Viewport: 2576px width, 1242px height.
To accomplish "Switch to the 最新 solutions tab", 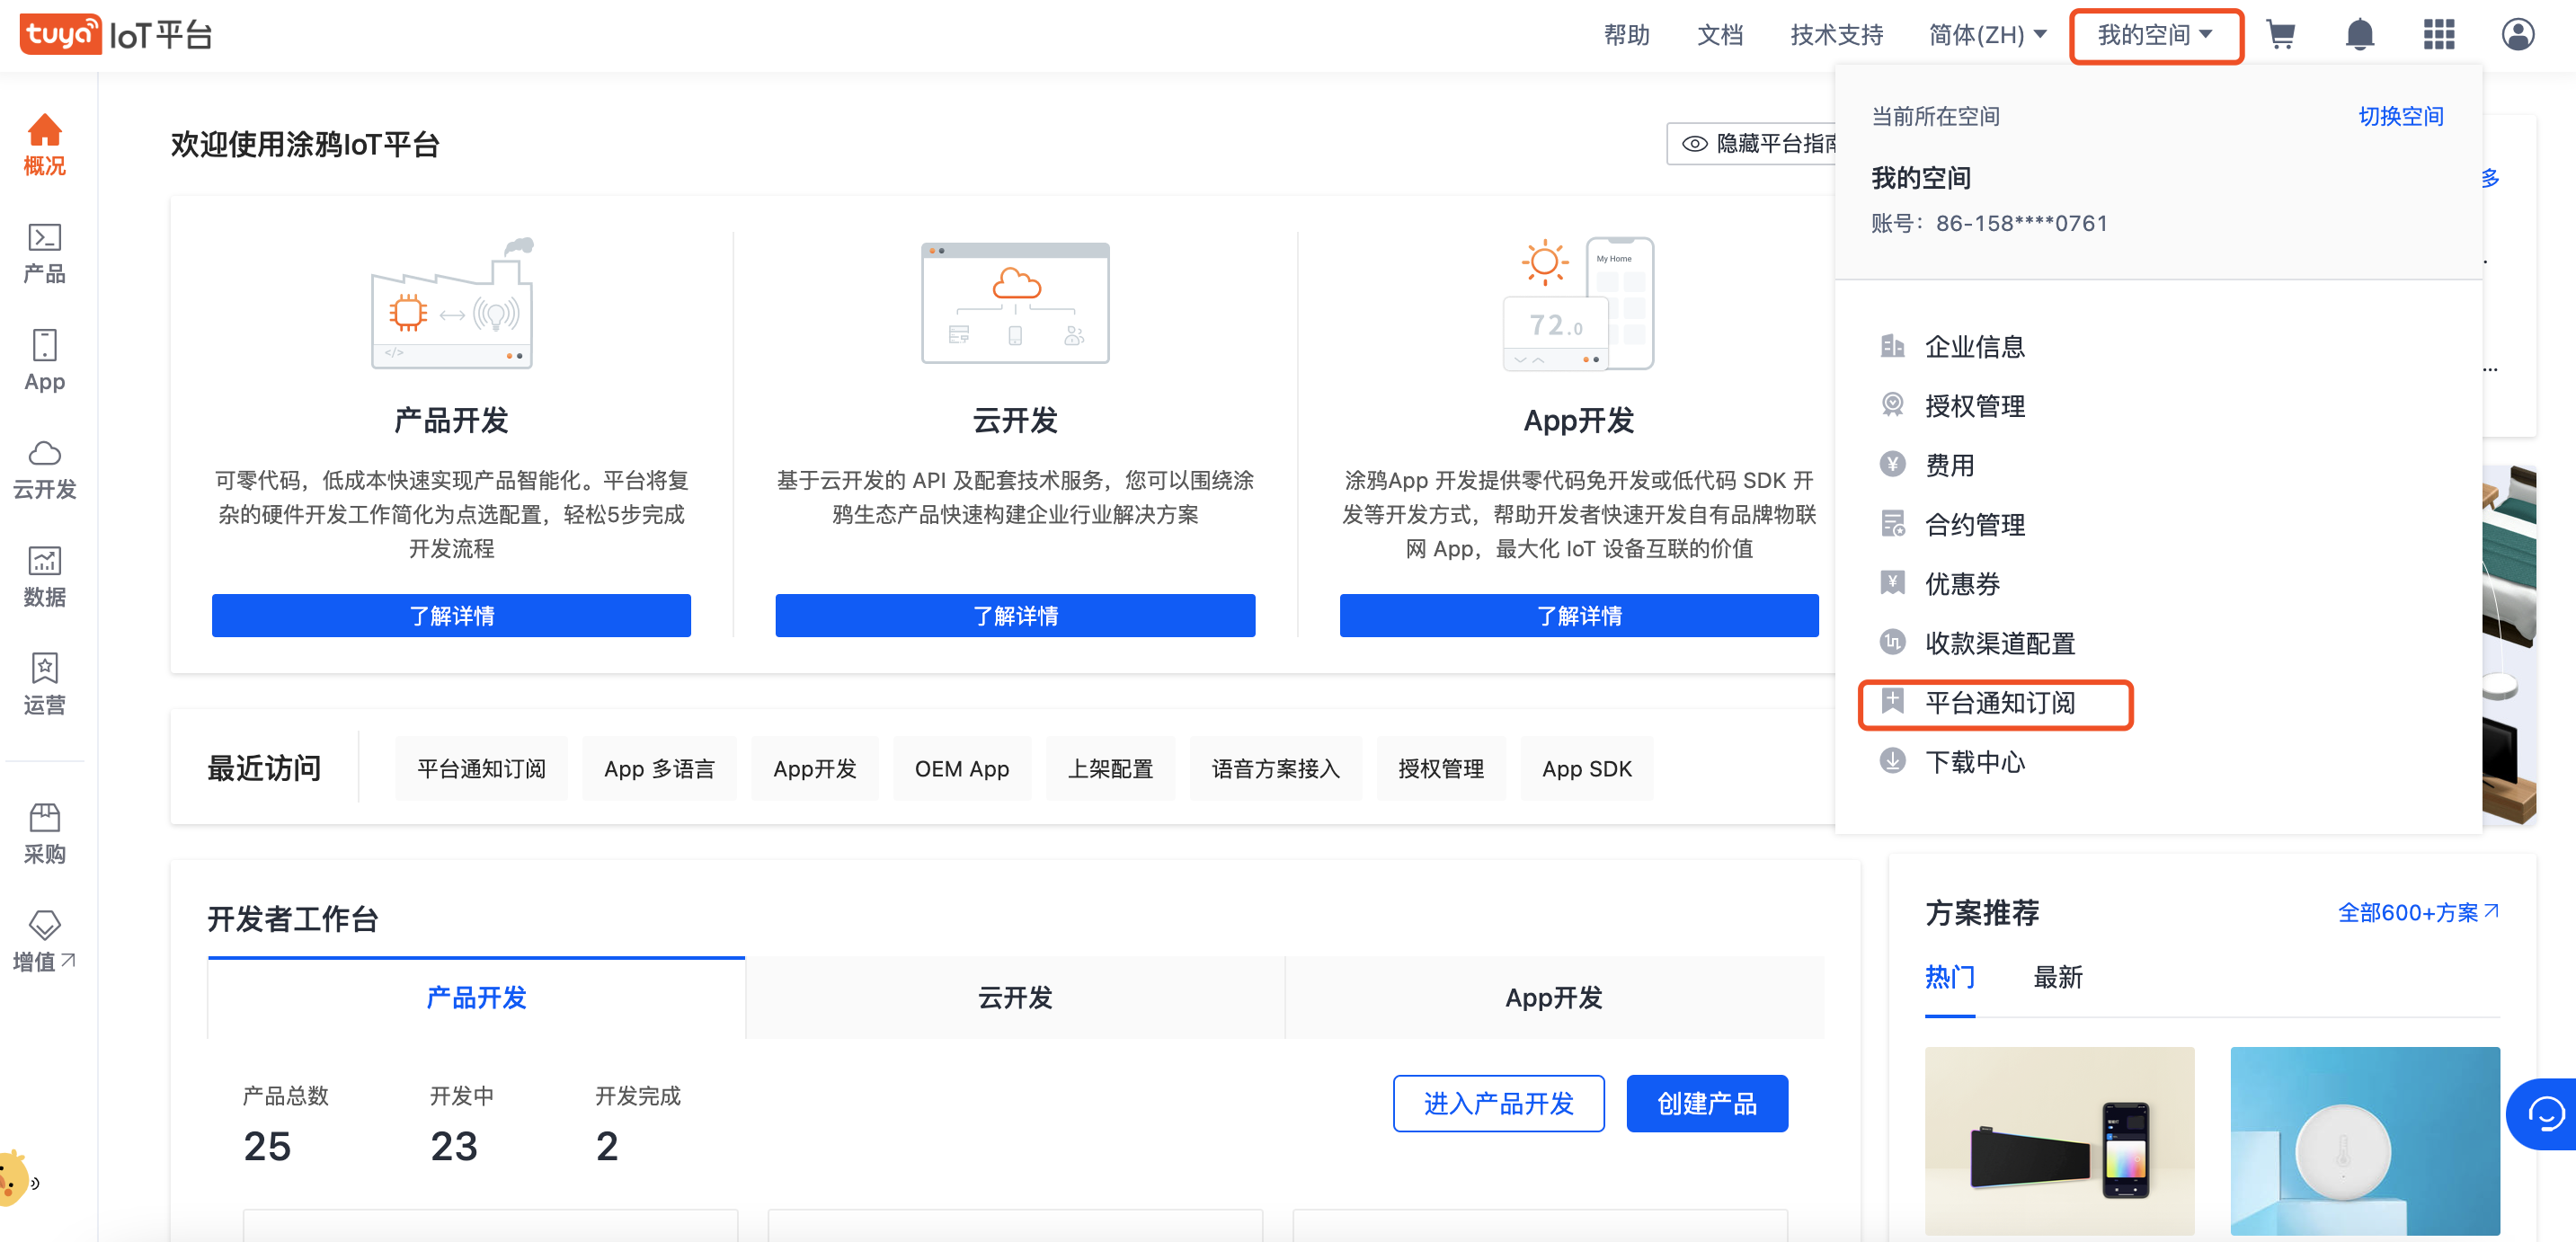I will click(2058, 977).
